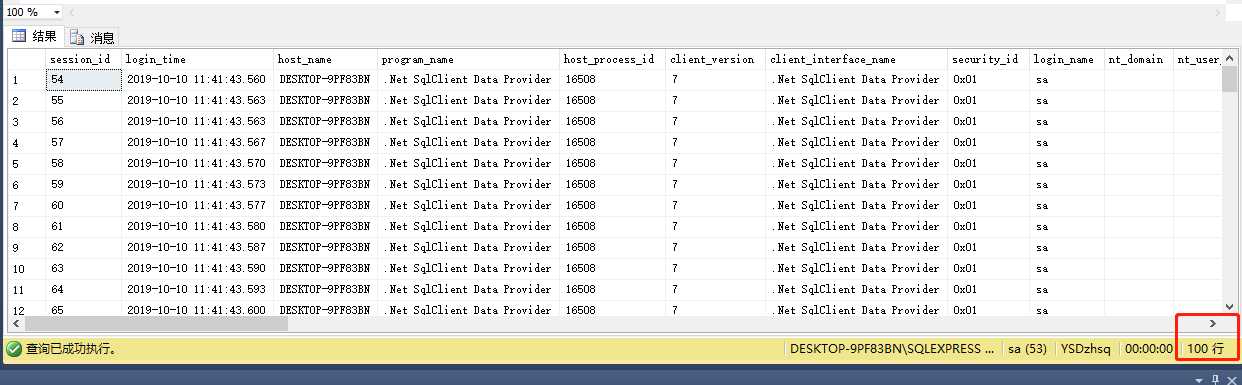
Task: Click the 00:00:00 elapsed time entry
Action: pos(1149,349)
